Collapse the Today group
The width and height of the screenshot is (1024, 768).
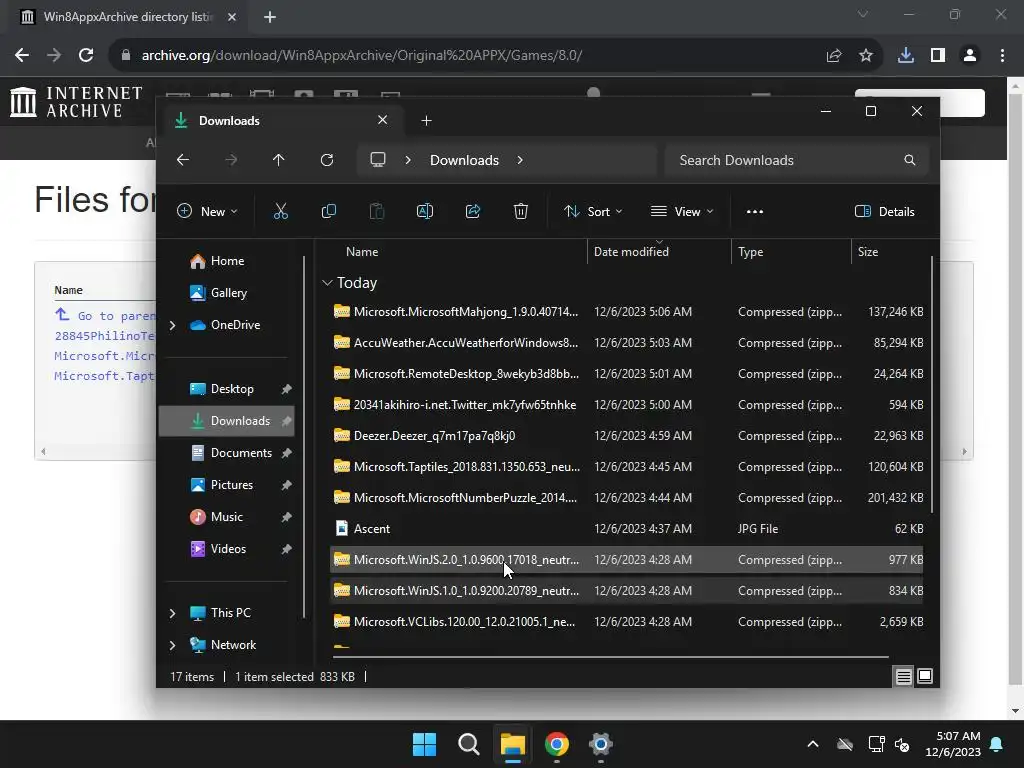pos(327,283)
